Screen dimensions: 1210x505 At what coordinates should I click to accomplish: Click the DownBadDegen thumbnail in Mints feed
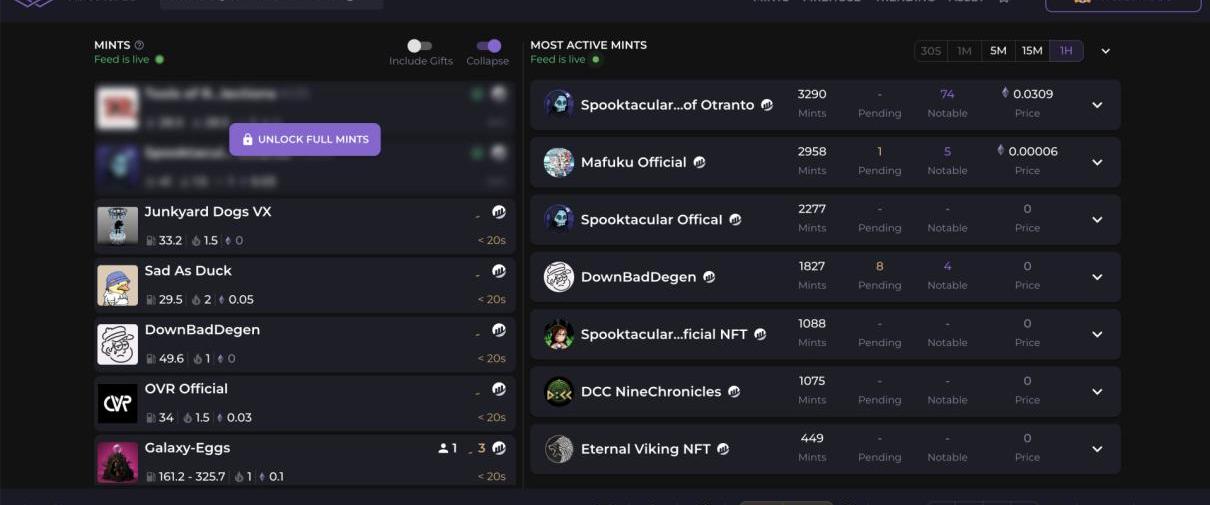pos(117,344)
